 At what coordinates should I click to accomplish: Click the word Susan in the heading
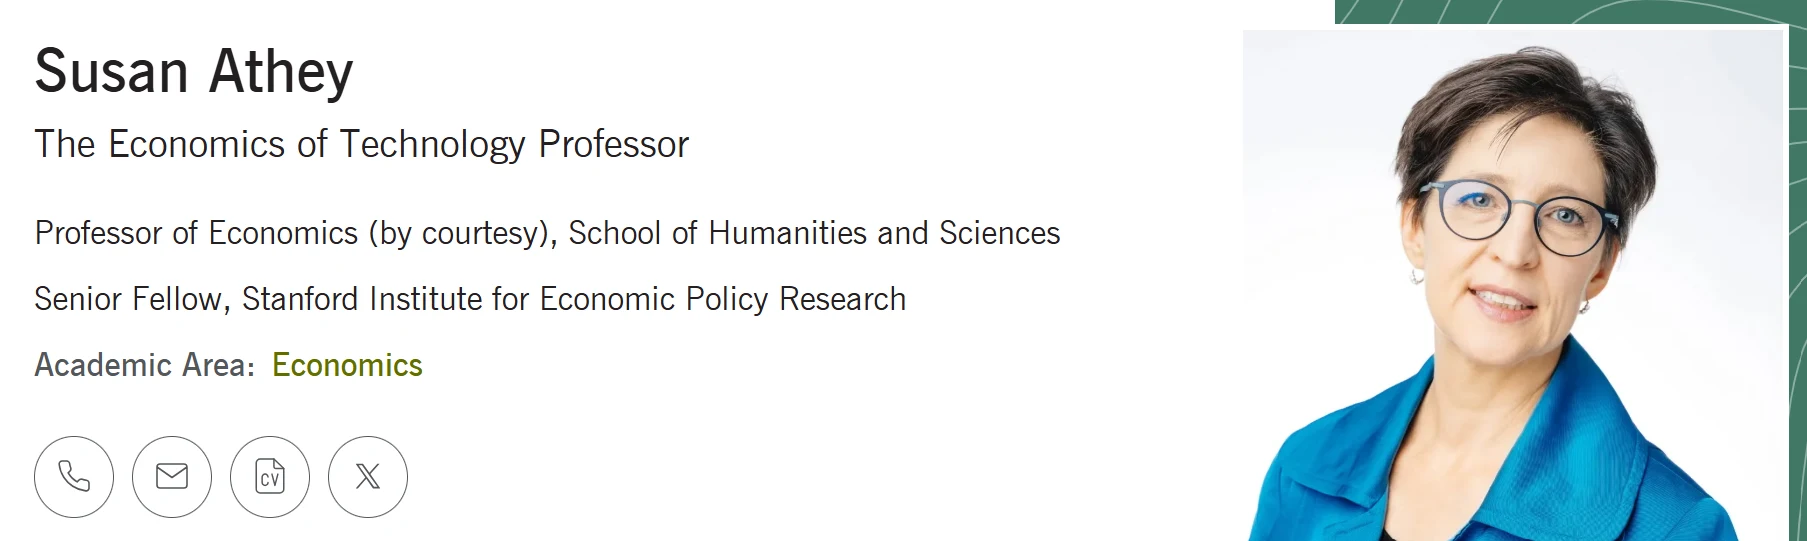coord(112,71)
